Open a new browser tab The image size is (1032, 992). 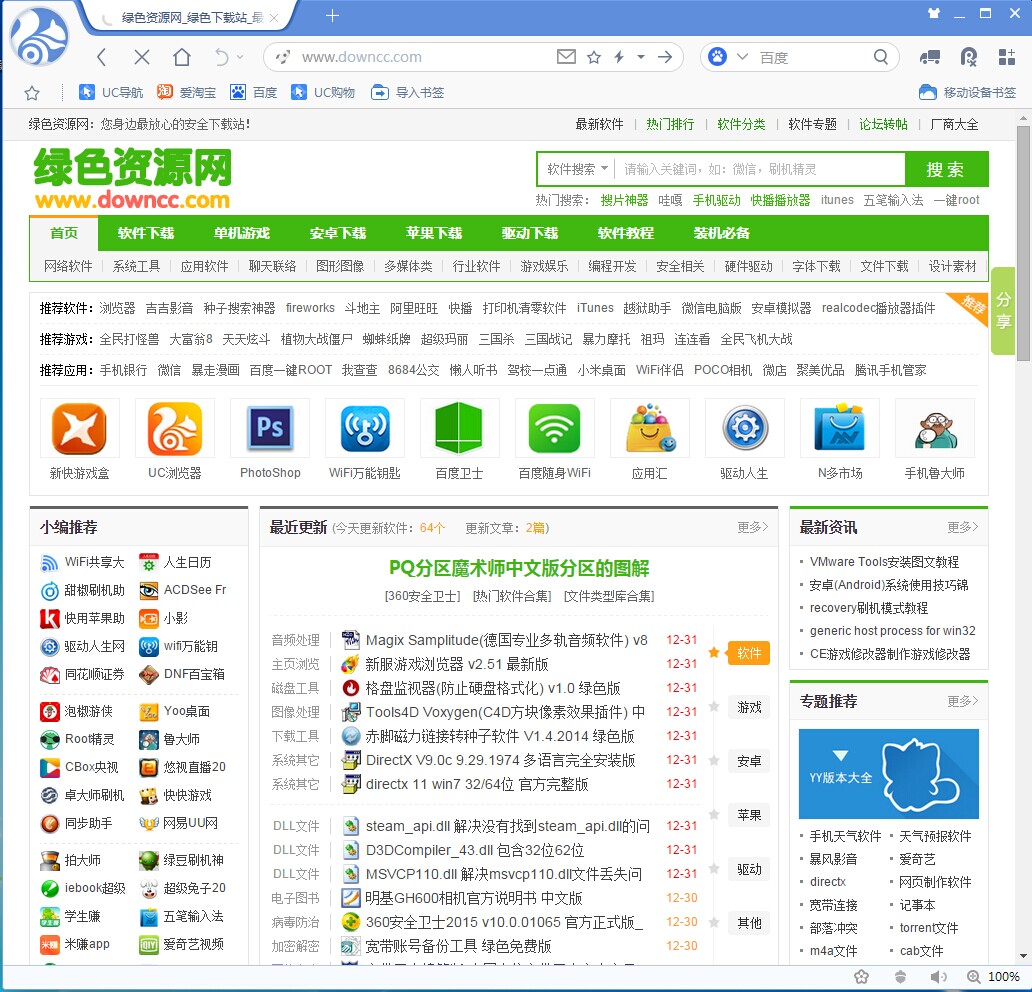(x=333, y=16)
